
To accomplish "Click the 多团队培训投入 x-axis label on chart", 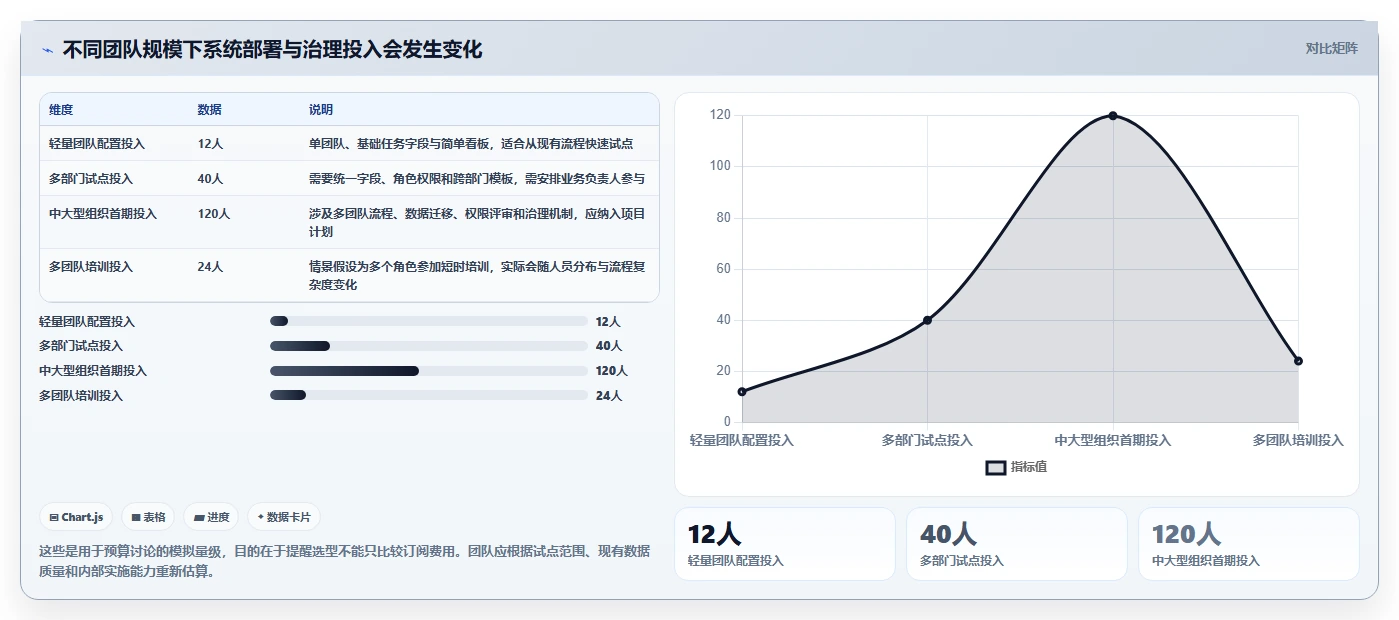I will pos(1298,440).
